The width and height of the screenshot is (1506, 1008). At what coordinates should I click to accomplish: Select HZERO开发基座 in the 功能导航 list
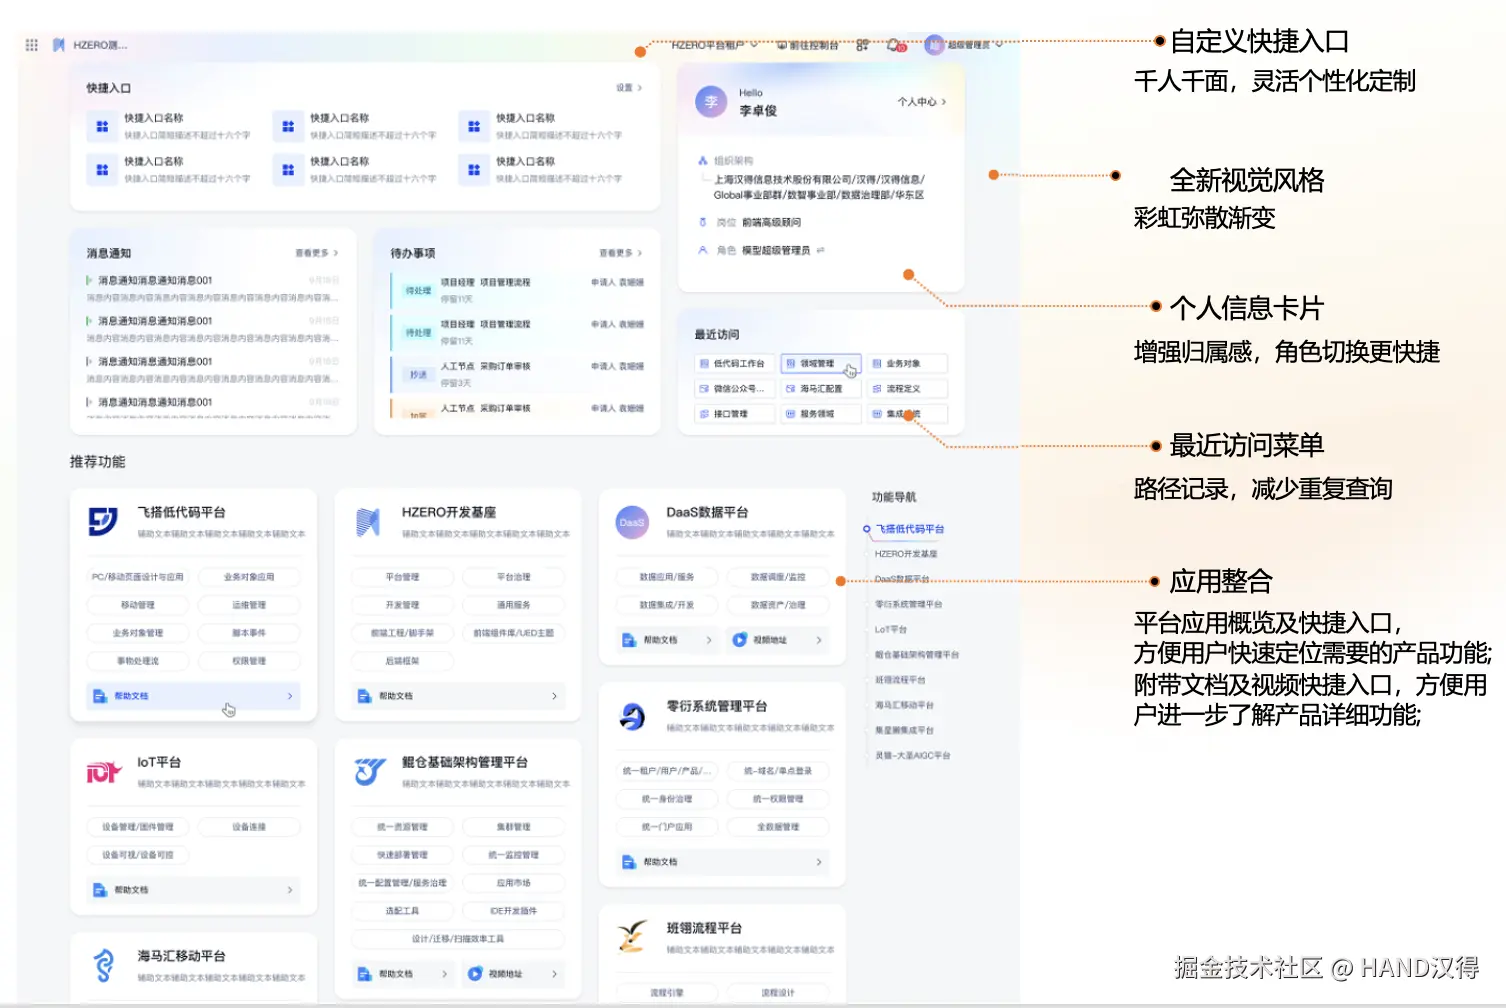click(906, 554)
